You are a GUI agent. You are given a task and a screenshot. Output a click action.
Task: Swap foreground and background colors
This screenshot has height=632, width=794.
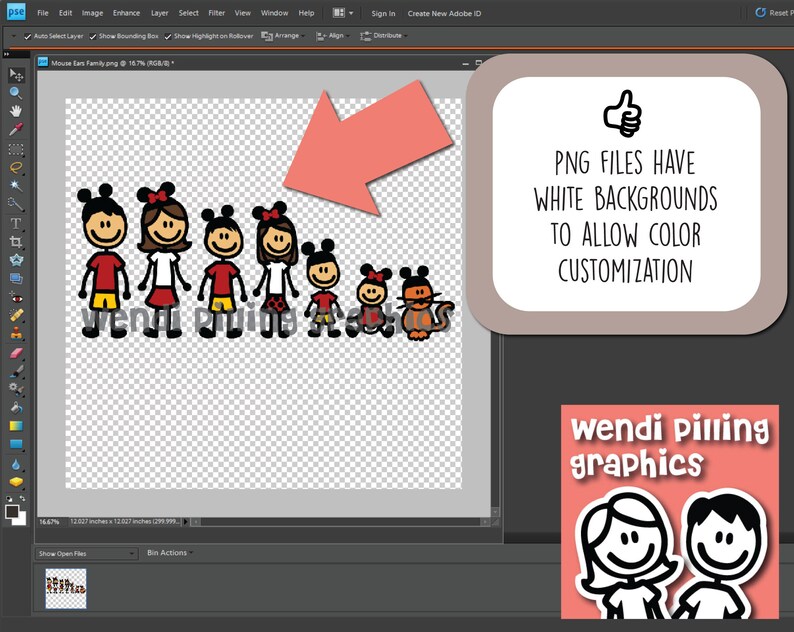22,499
